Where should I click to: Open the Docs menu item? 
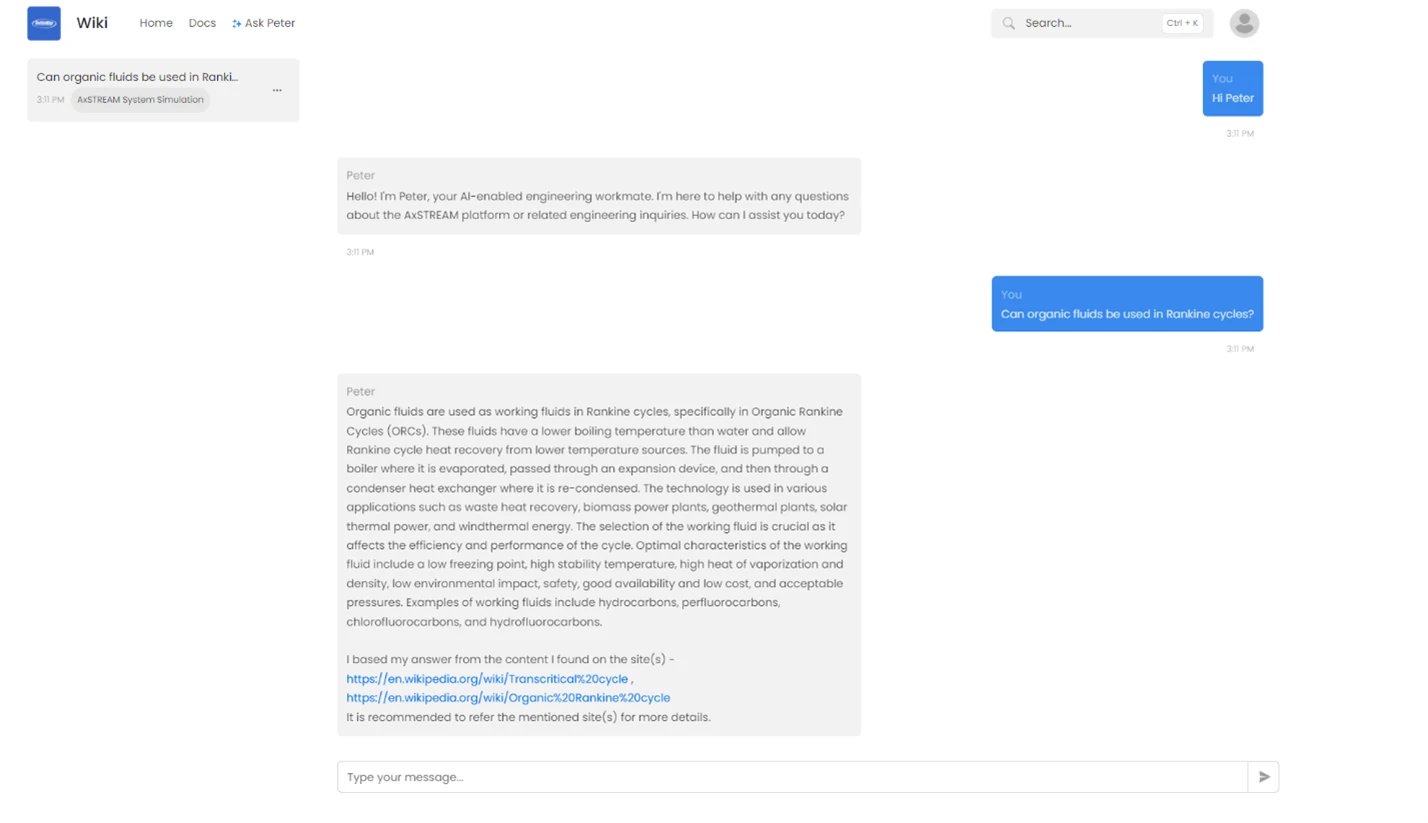coord(202,23)
